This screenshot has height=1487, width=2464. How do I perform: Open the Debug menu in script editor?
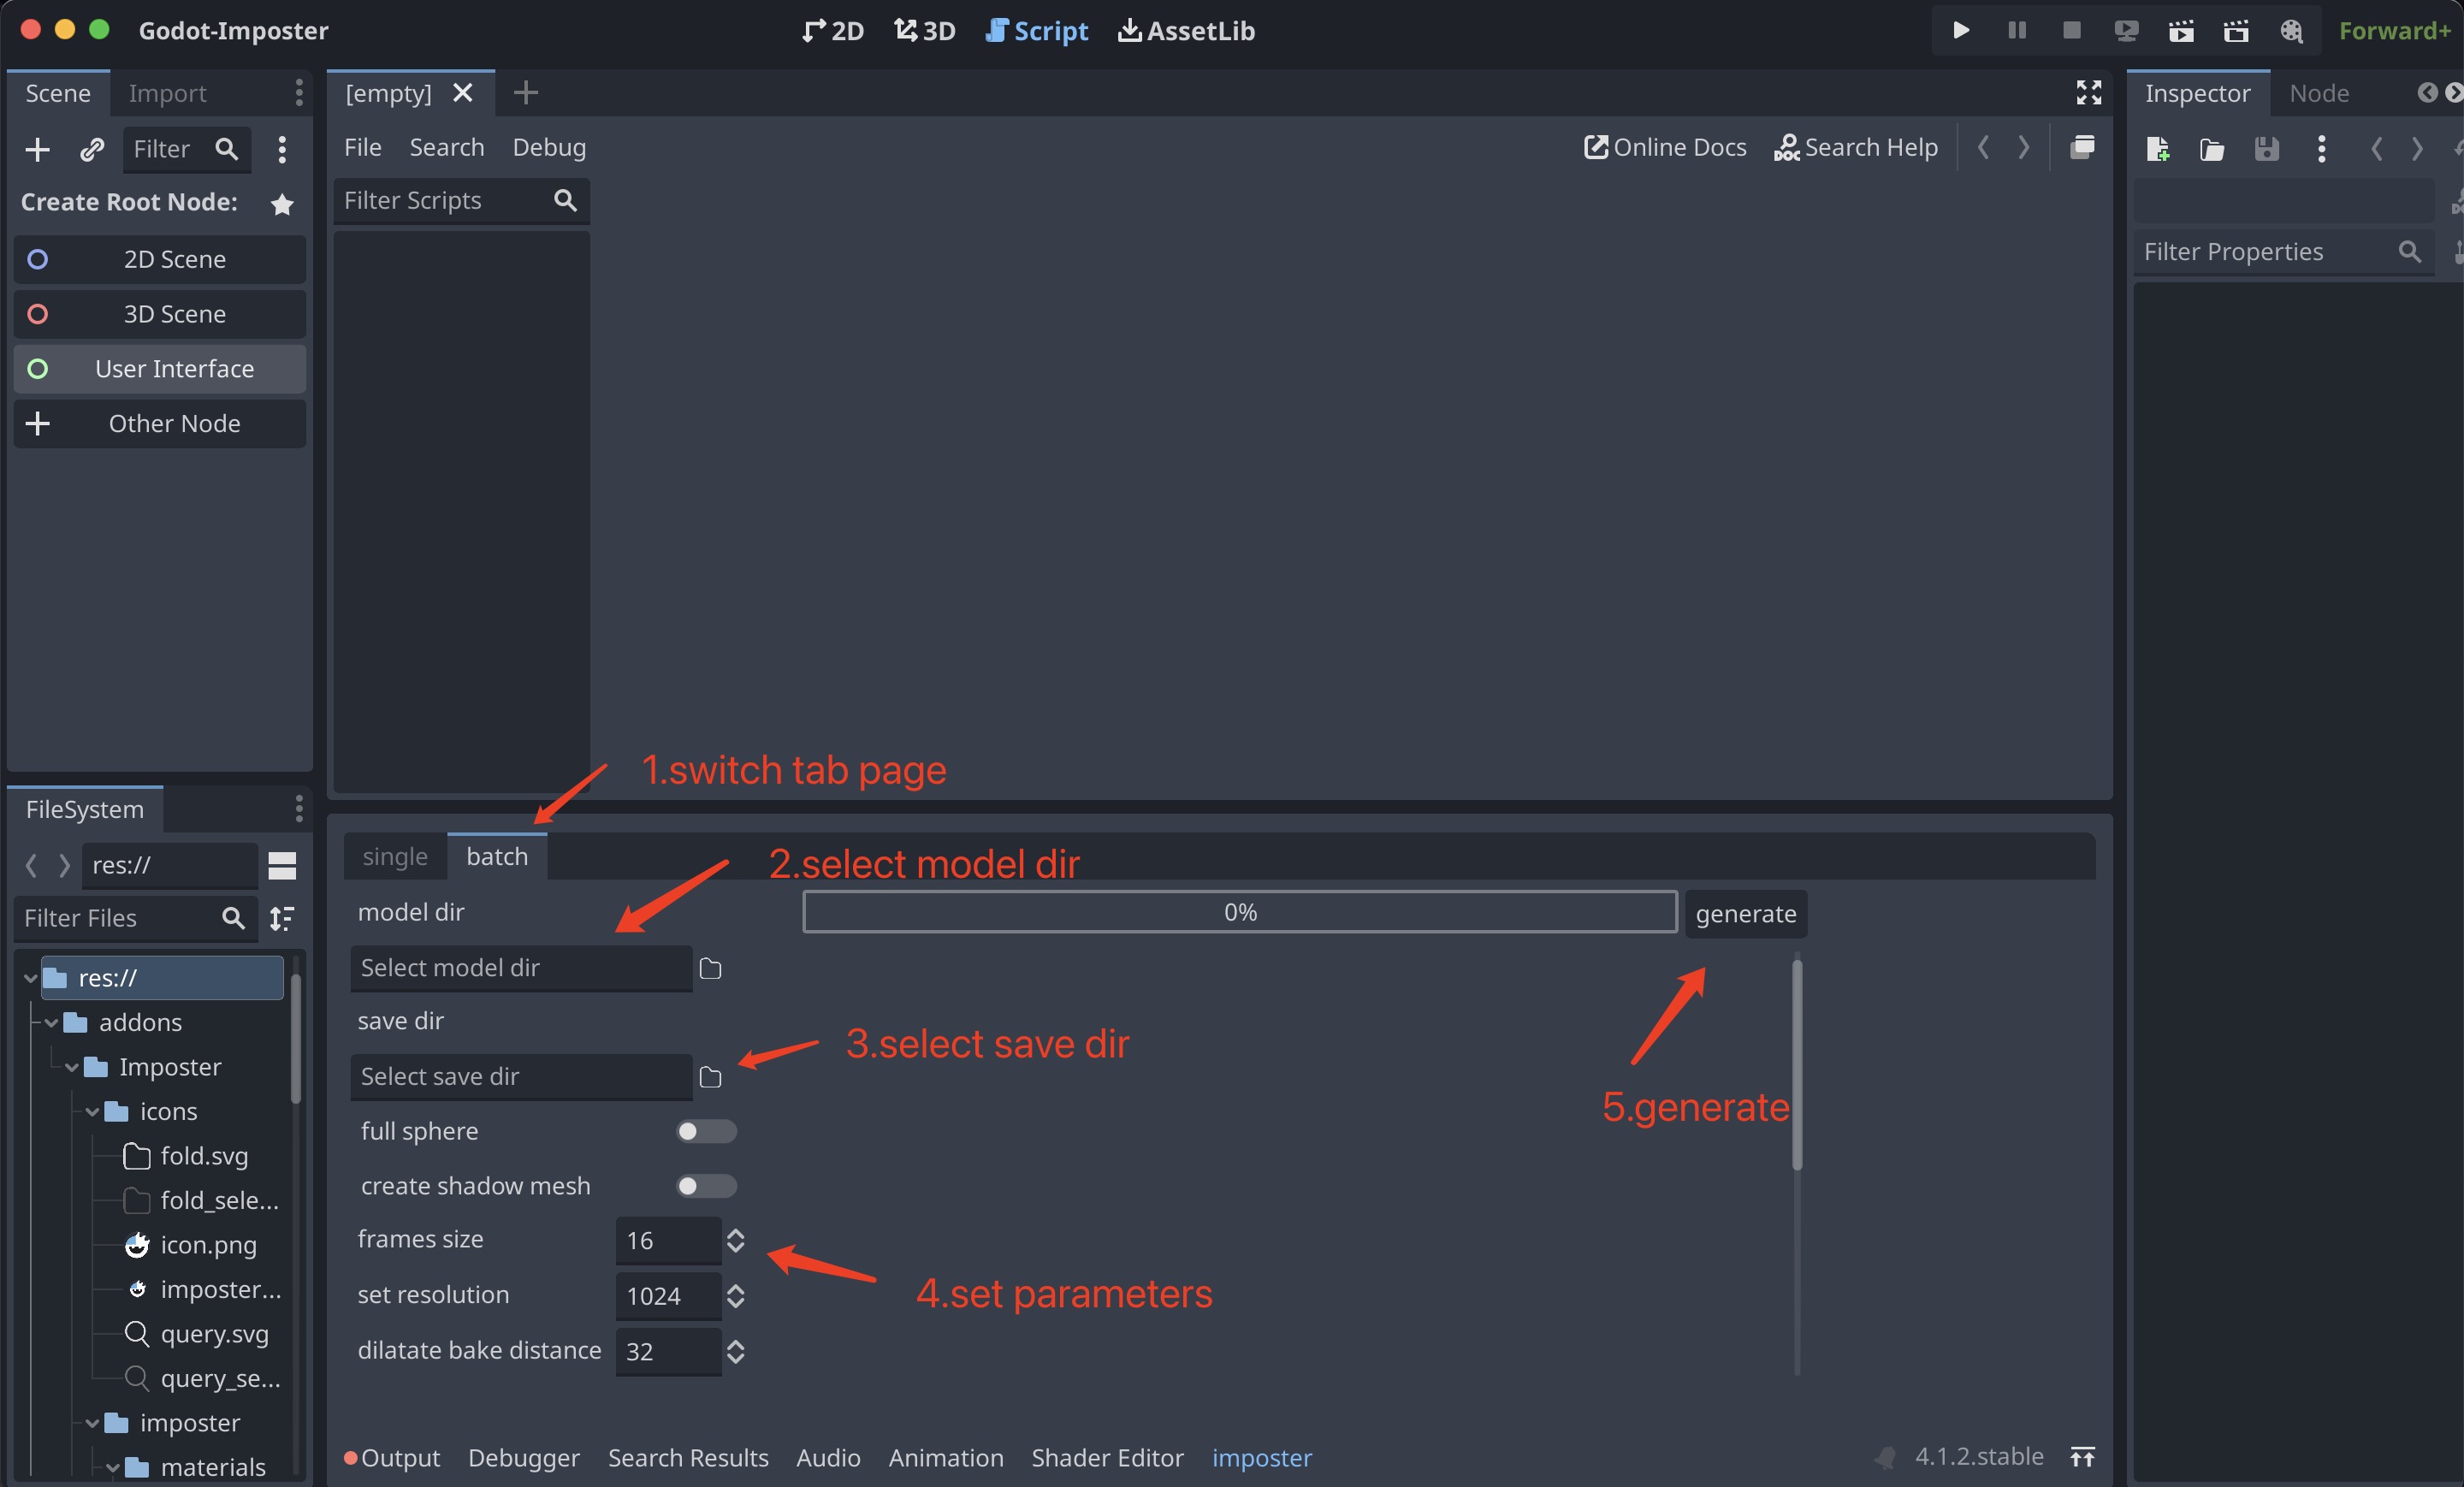[x=549, y=147]
